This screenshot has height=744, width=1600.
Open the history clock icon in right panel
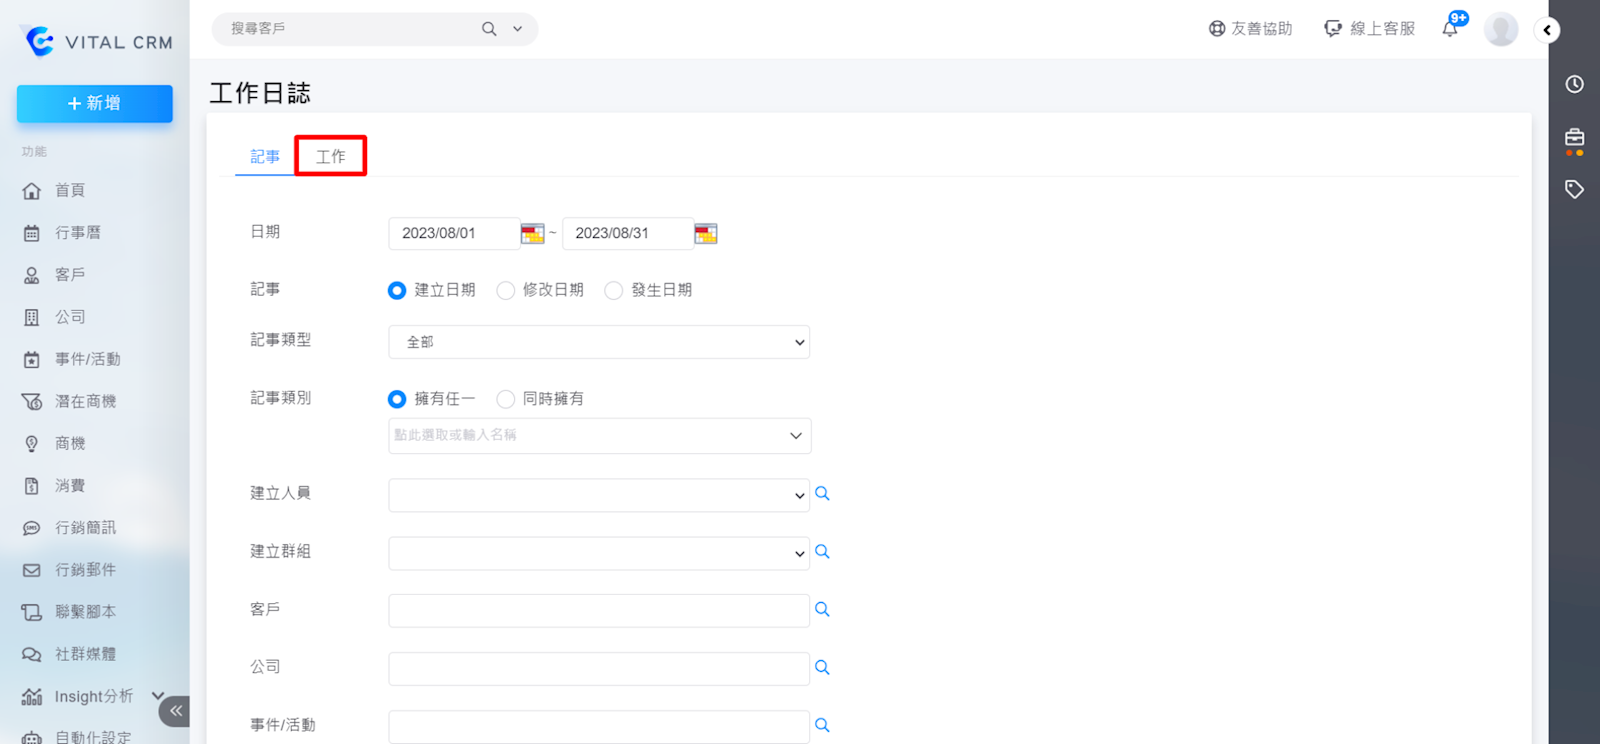pyautogui.click(x=1574, y=85)
